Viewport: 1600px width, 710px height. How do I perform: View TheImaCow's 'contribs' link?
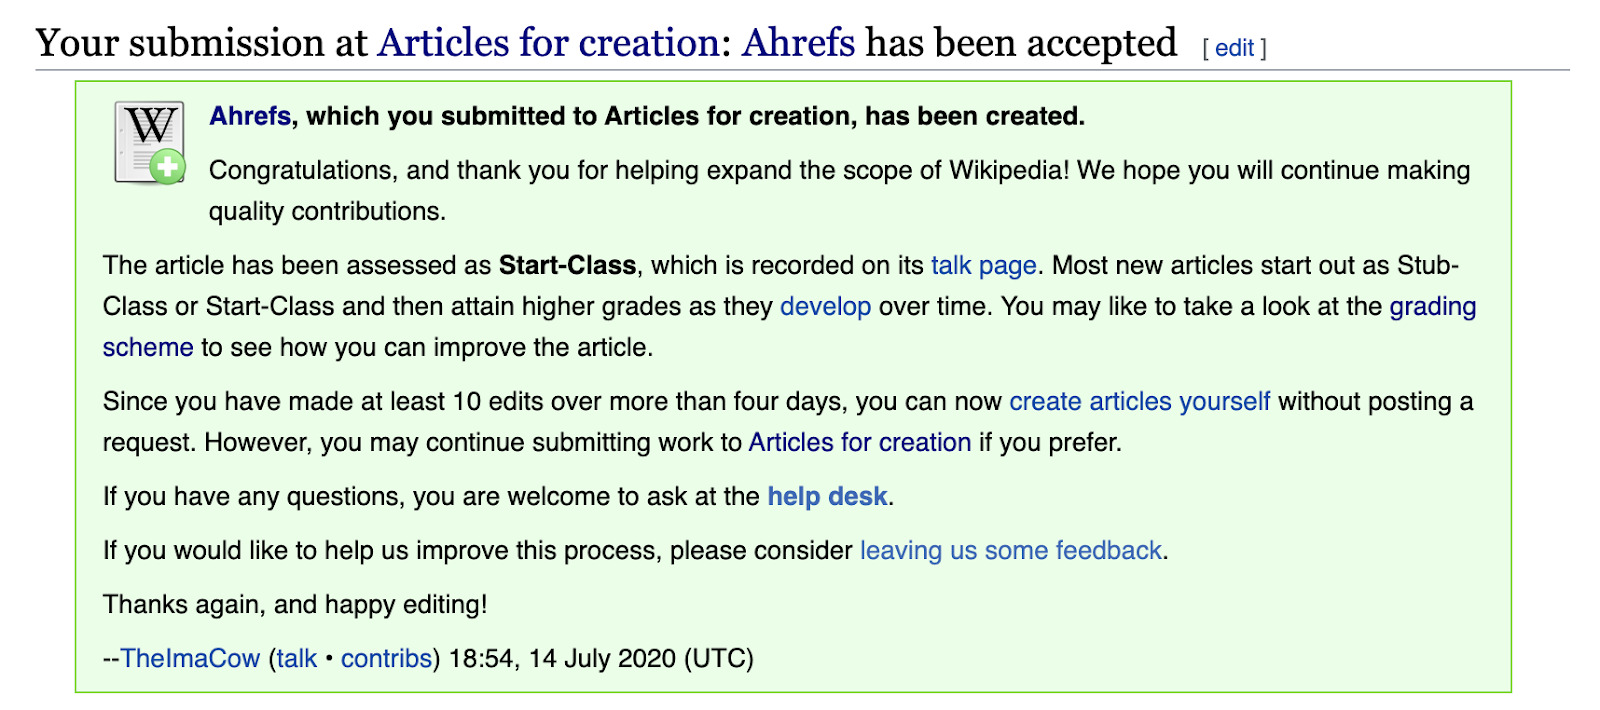386,658
